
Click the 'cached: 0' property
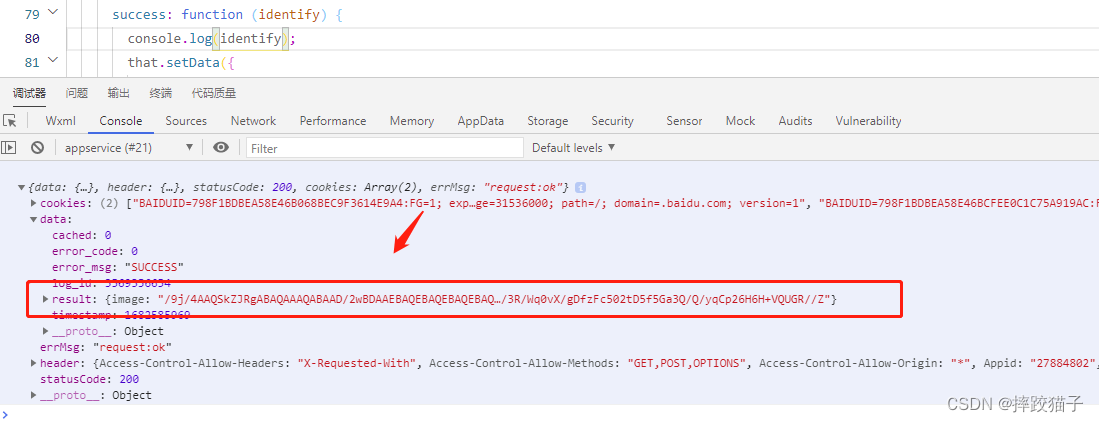81,236
